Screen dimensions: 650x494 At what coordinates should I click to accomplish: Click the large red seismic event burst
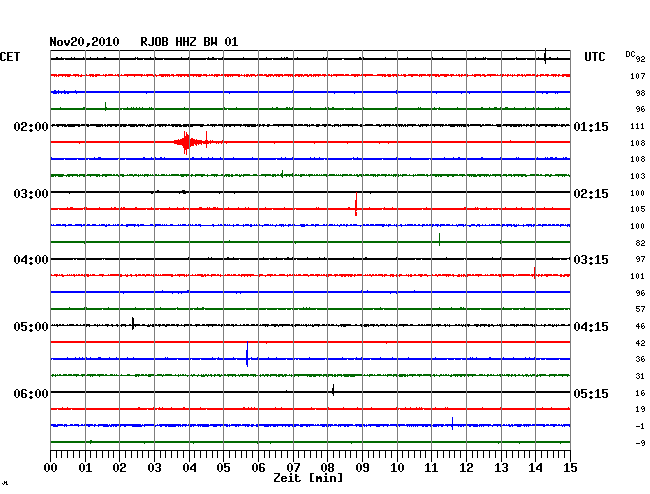[x=187, y=143]
